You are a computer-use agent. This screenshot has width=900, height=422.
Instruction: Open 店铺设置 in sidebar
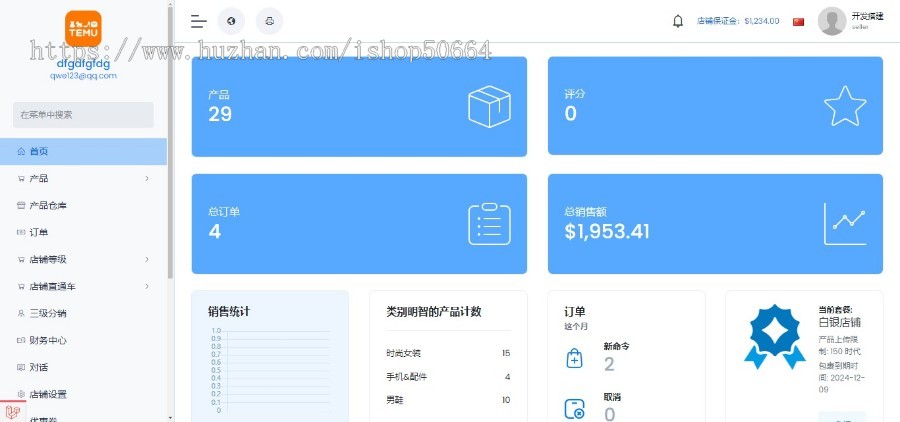tap(83, 394)
